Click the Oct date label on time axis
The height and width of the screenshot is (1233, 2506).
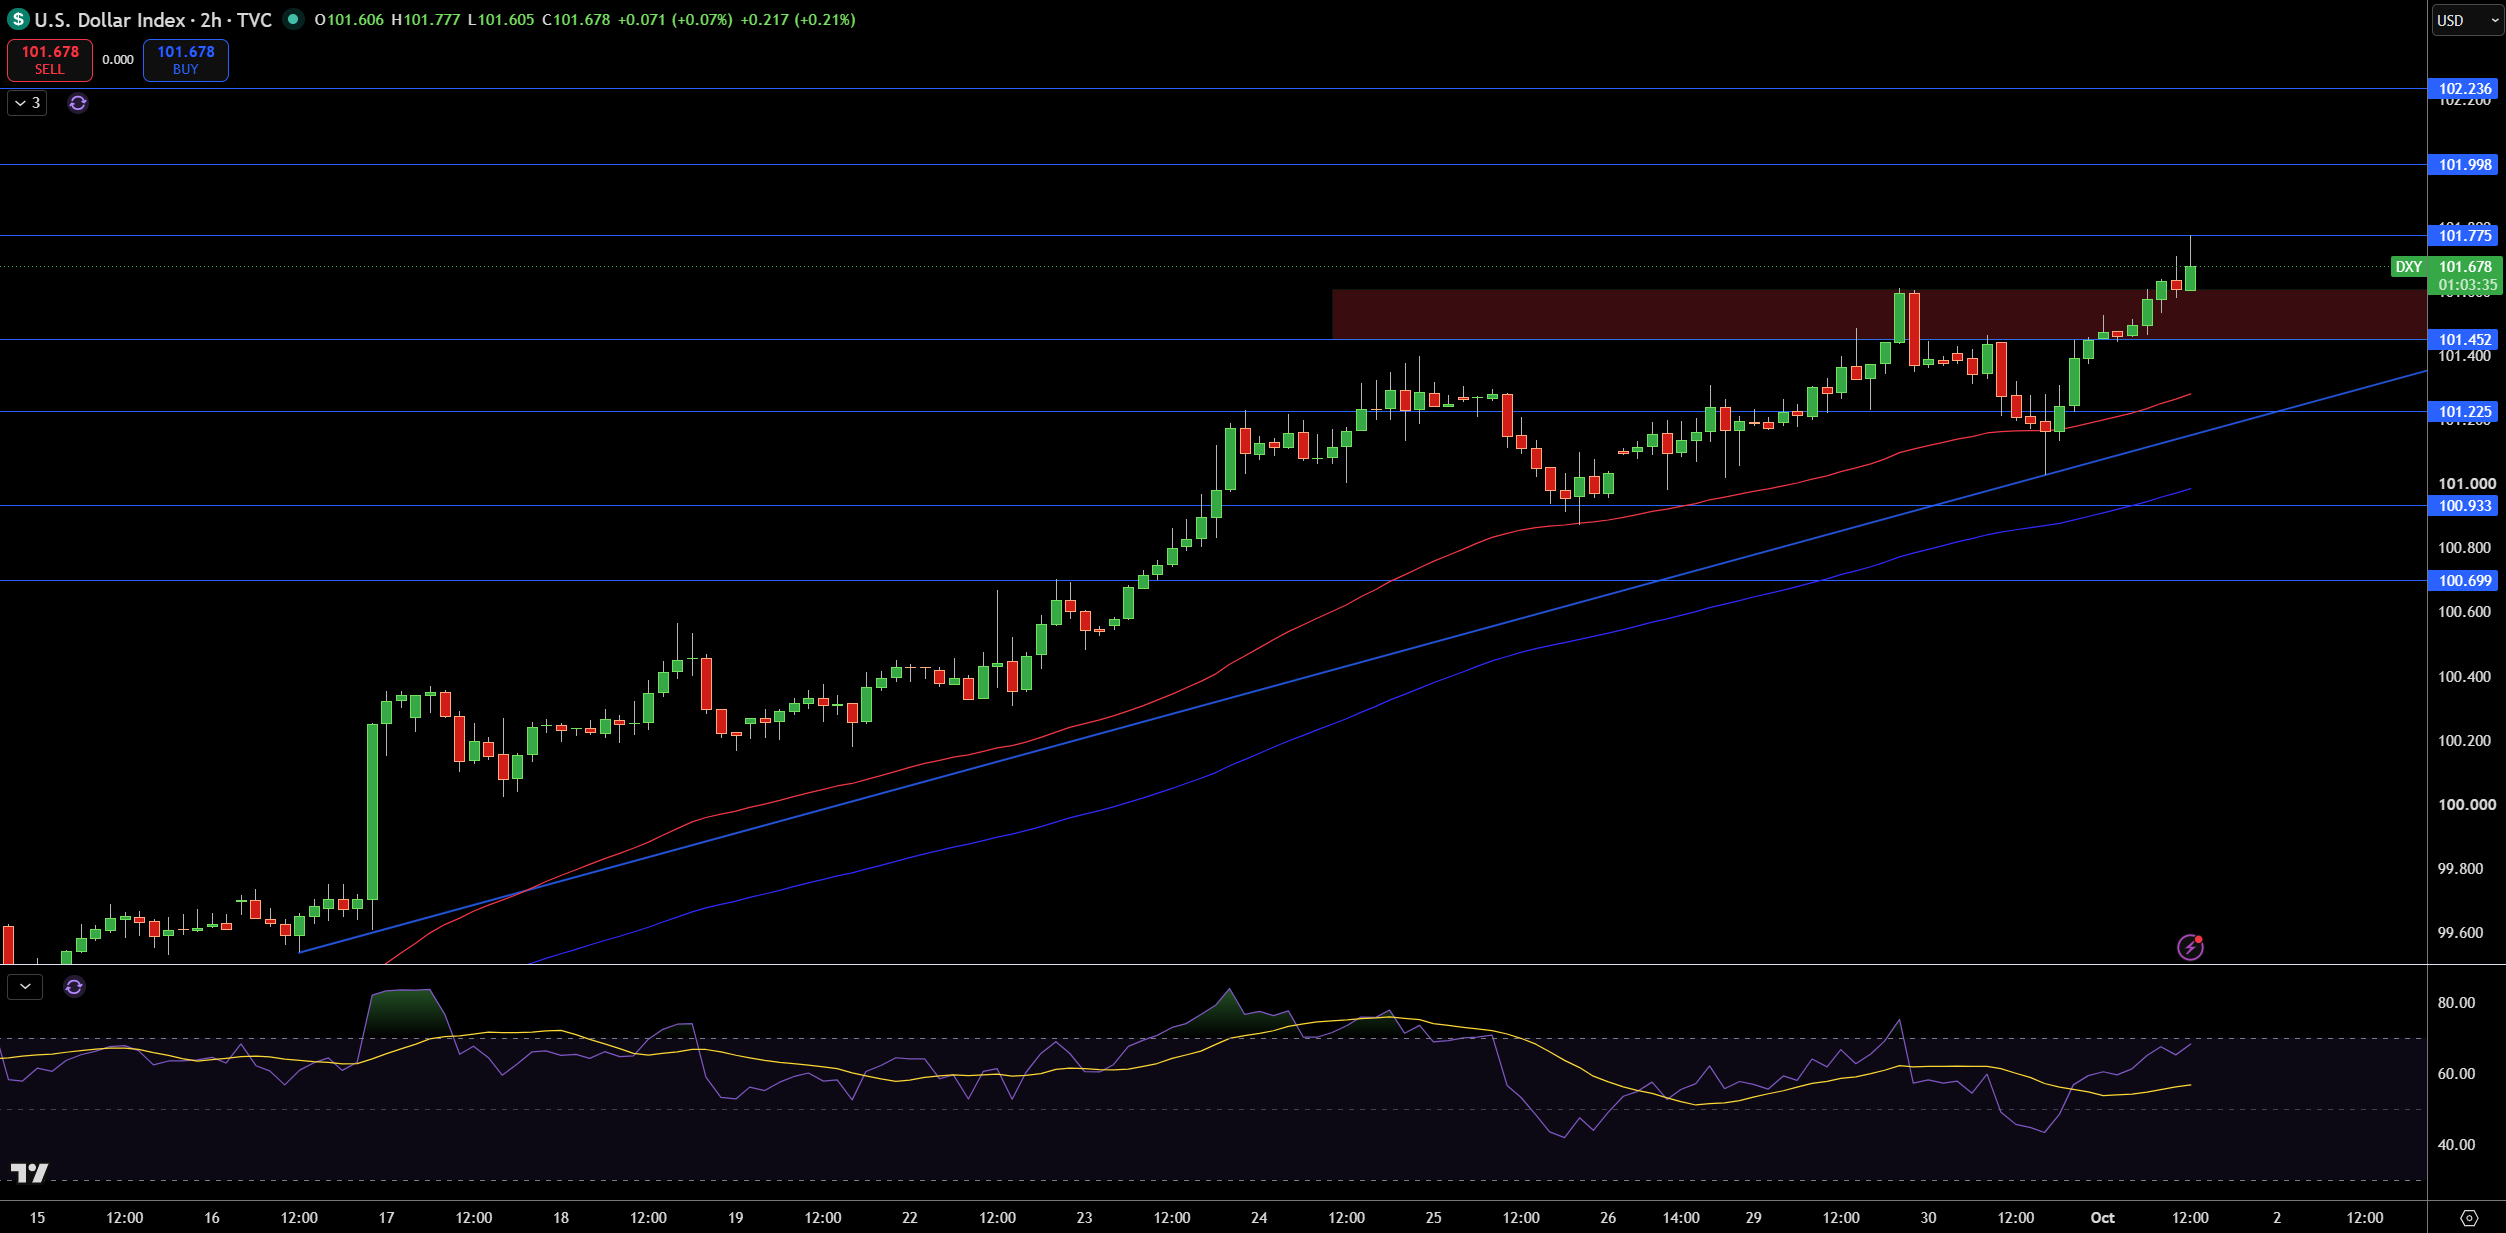point(2102,1218)
